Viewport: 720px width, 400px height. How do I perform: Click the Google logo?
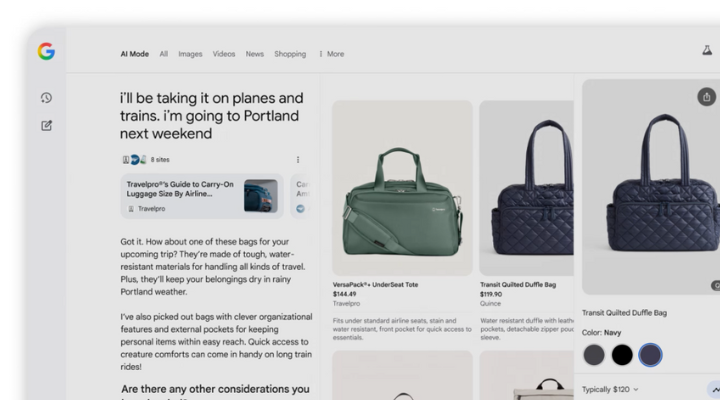point(46,52)
